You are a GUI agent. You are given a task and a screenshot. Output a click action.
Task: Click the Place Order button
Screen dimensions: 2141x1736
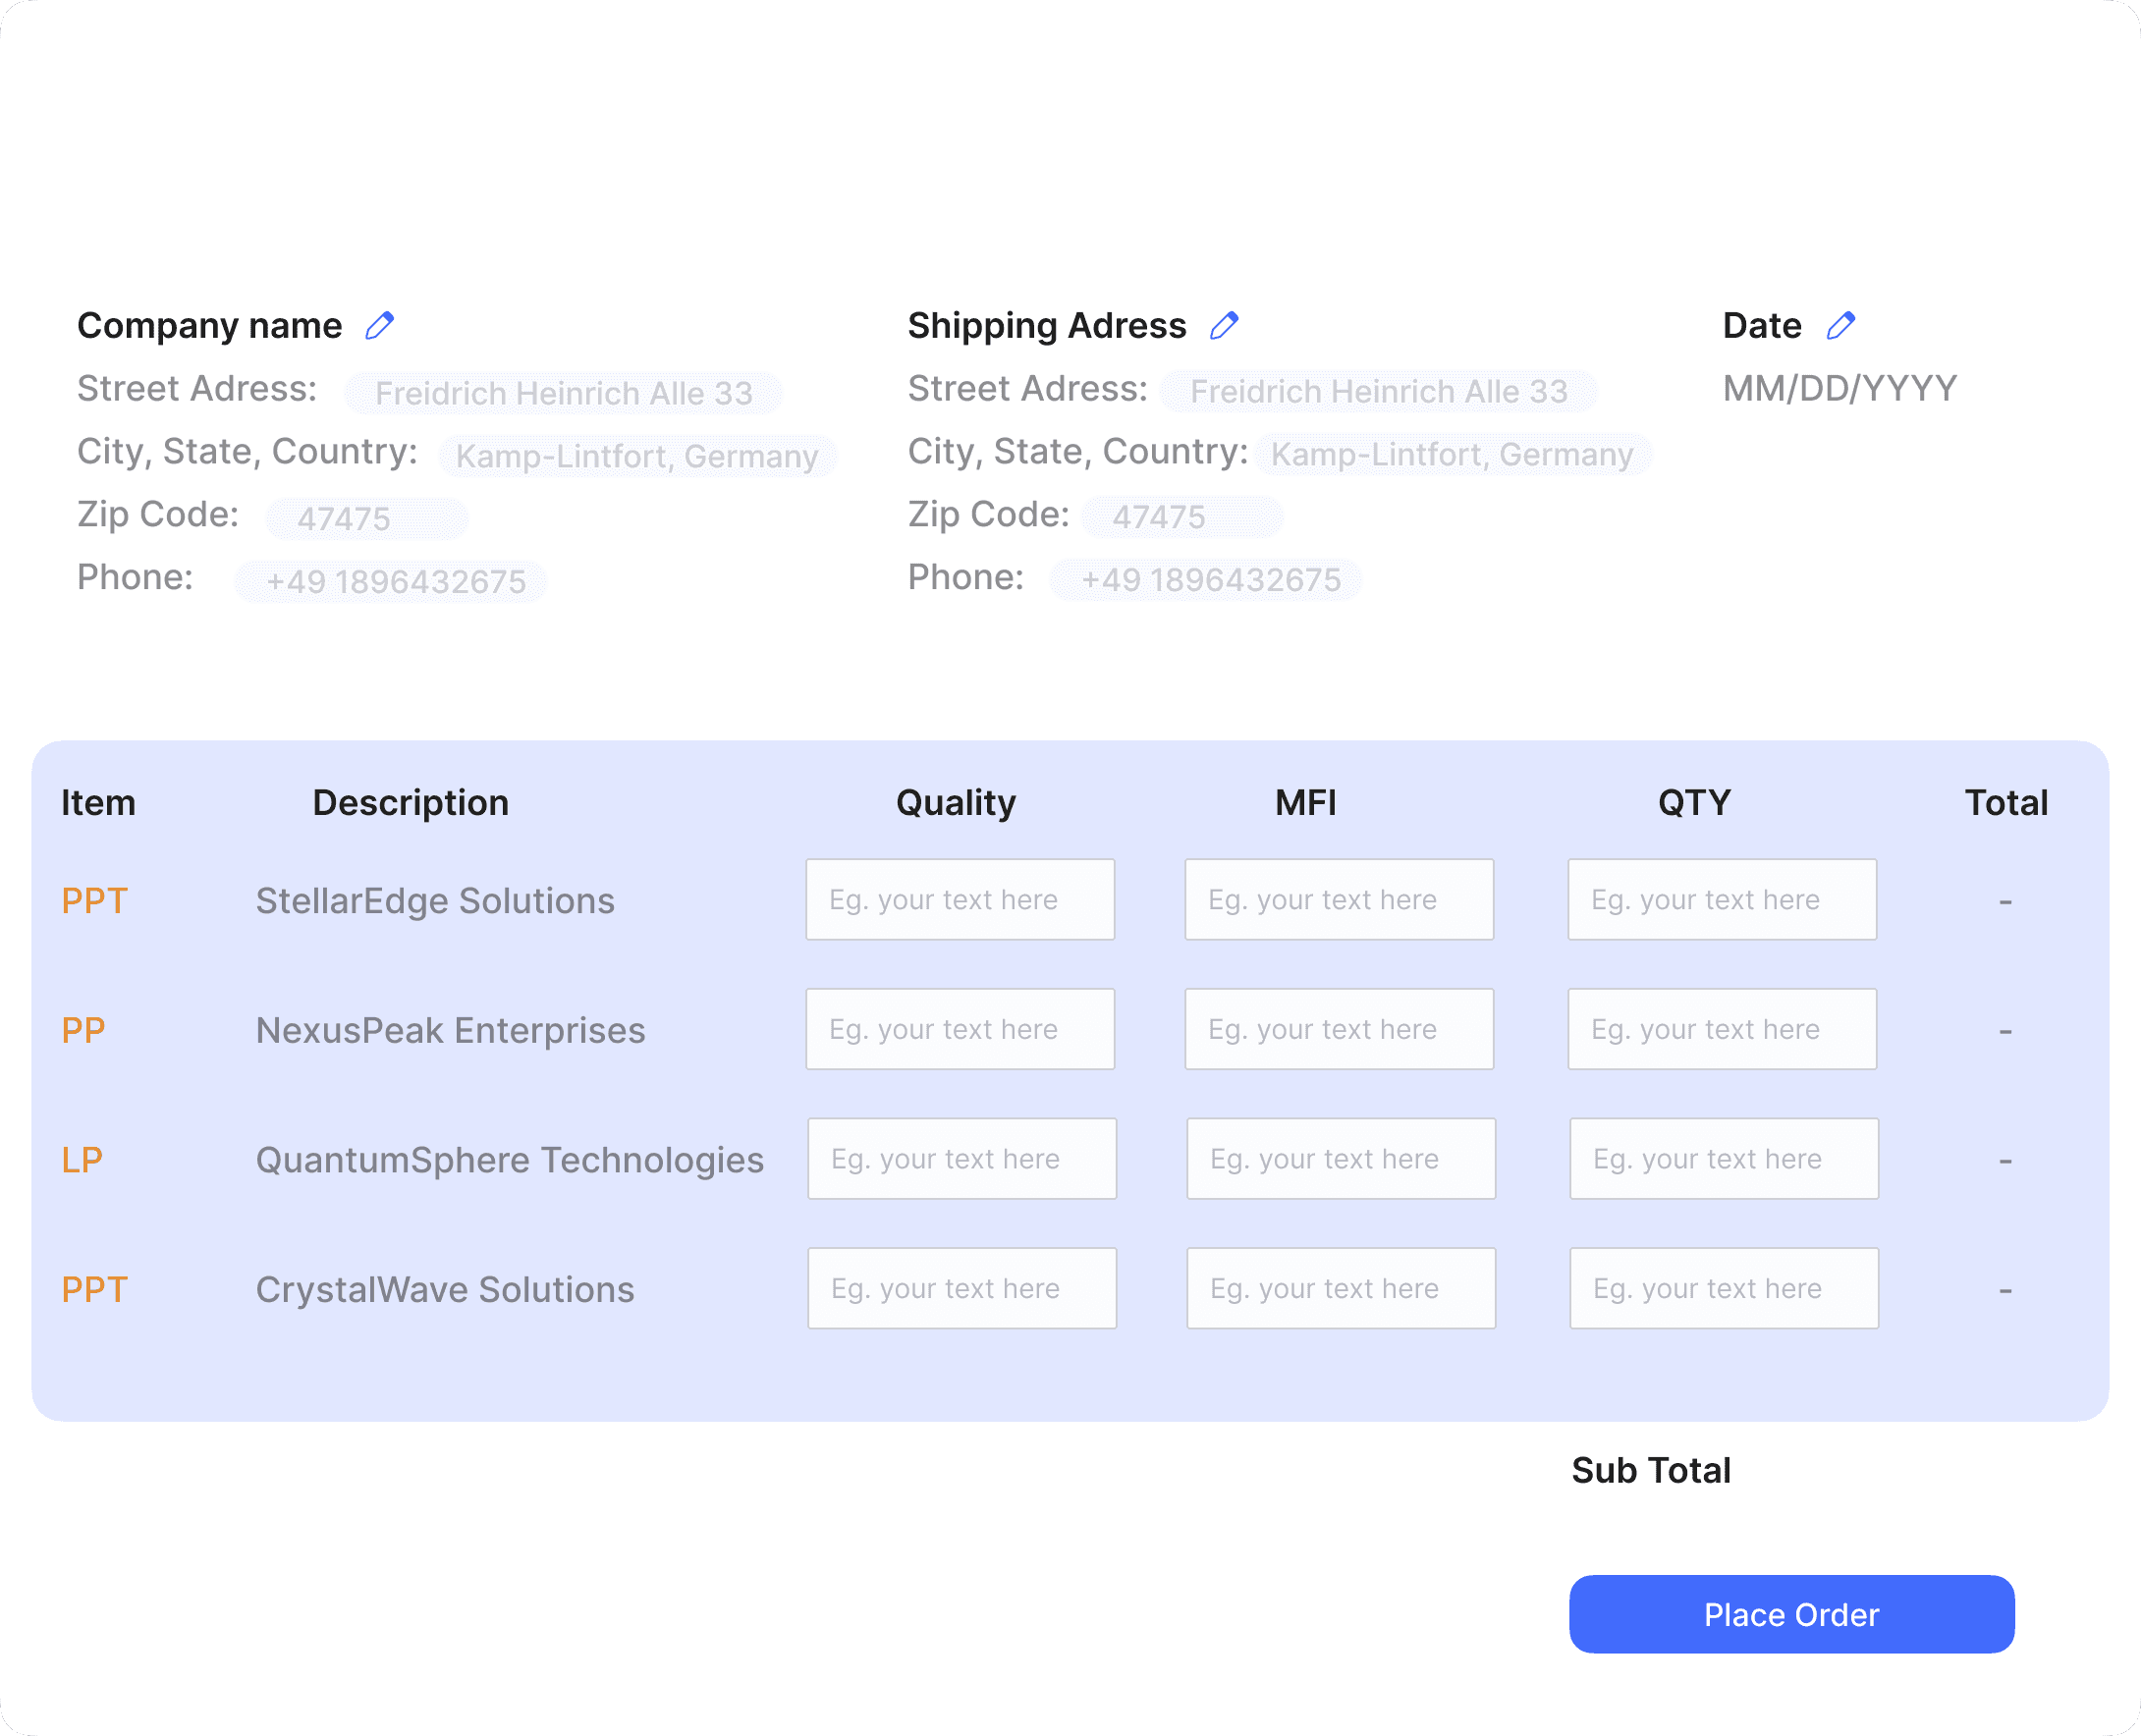coord(1790,1614)
